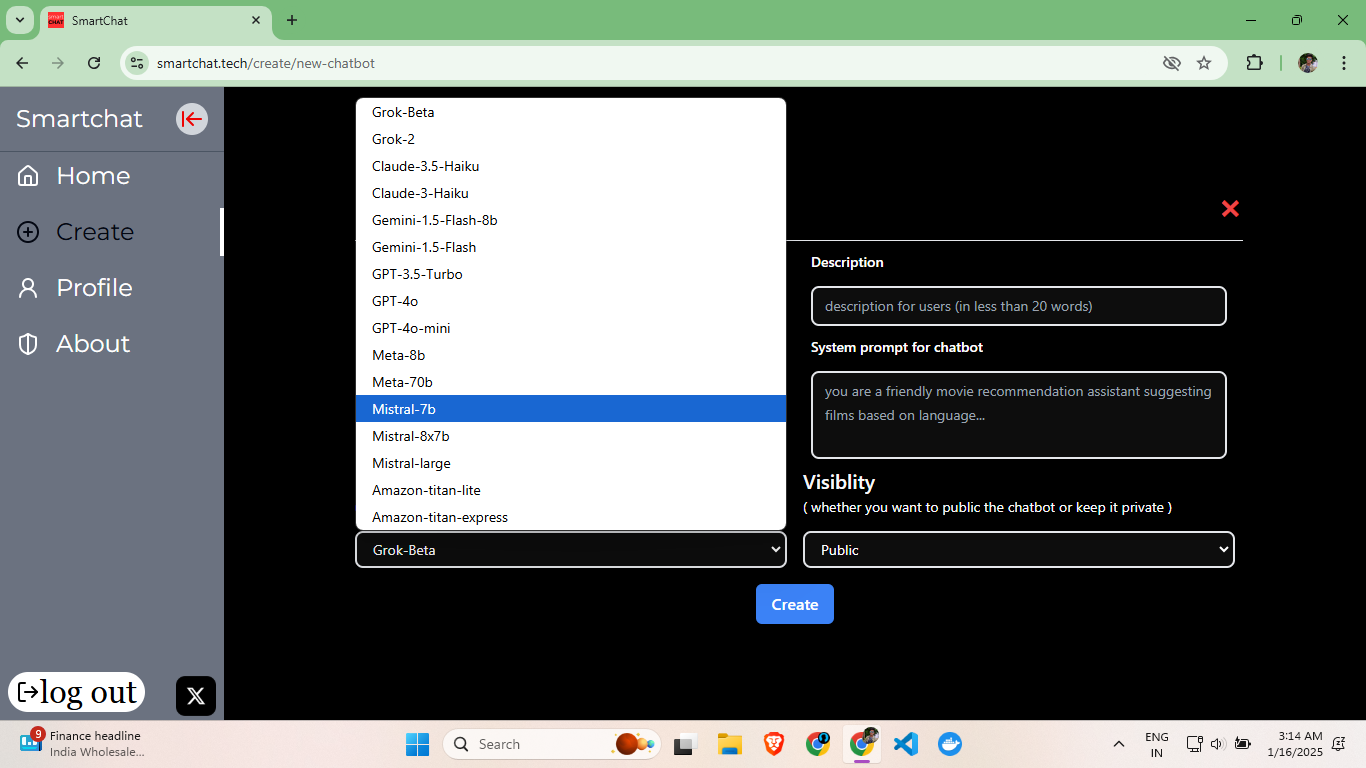Viewport: 1366px width, 768px height.
Task: Open Visibility dropdown set to Public
Action: [x=1019, y=550]
